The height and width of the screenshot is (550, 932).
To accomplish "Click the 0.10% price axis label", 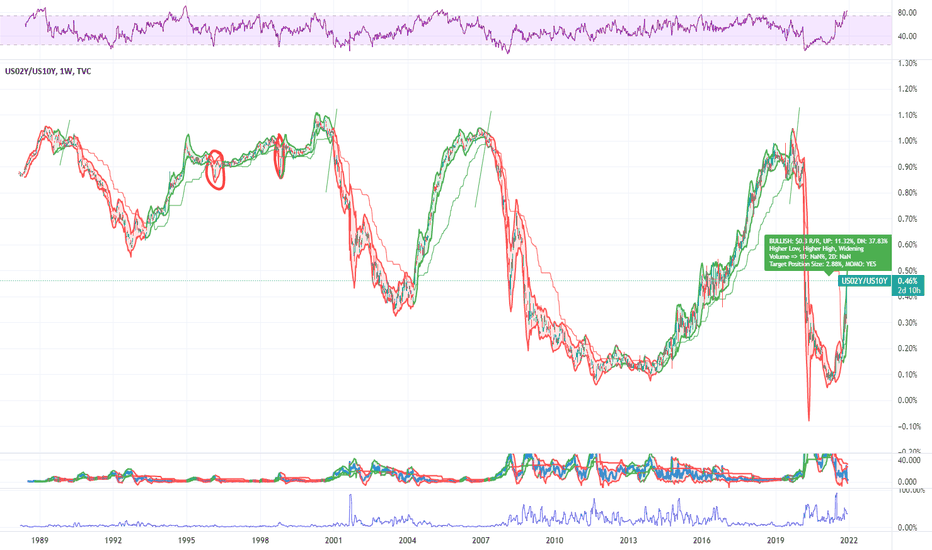I will [x=907, y=375].
